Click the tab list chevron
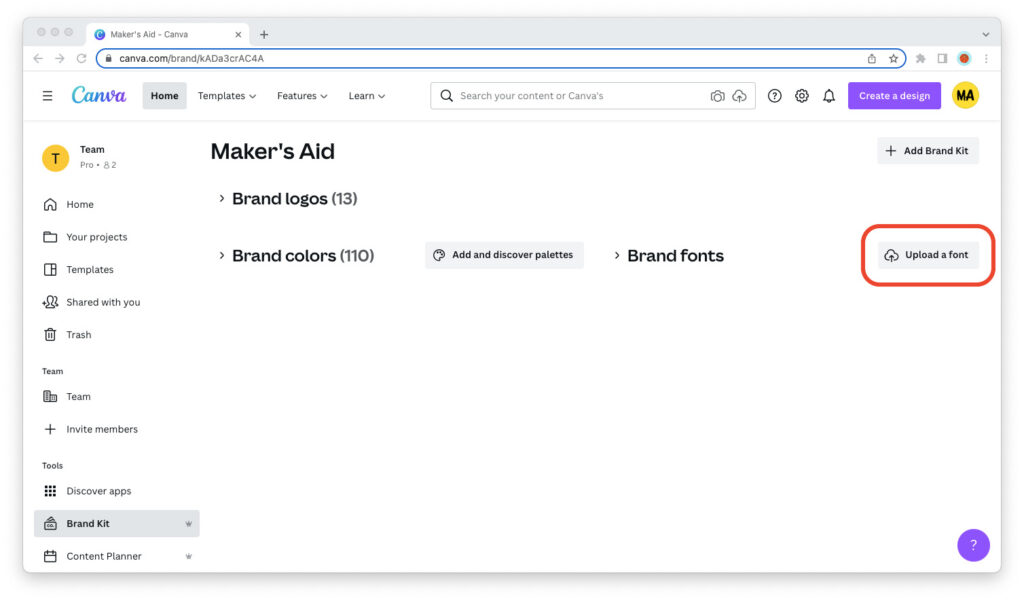 (x=985, y=35)
